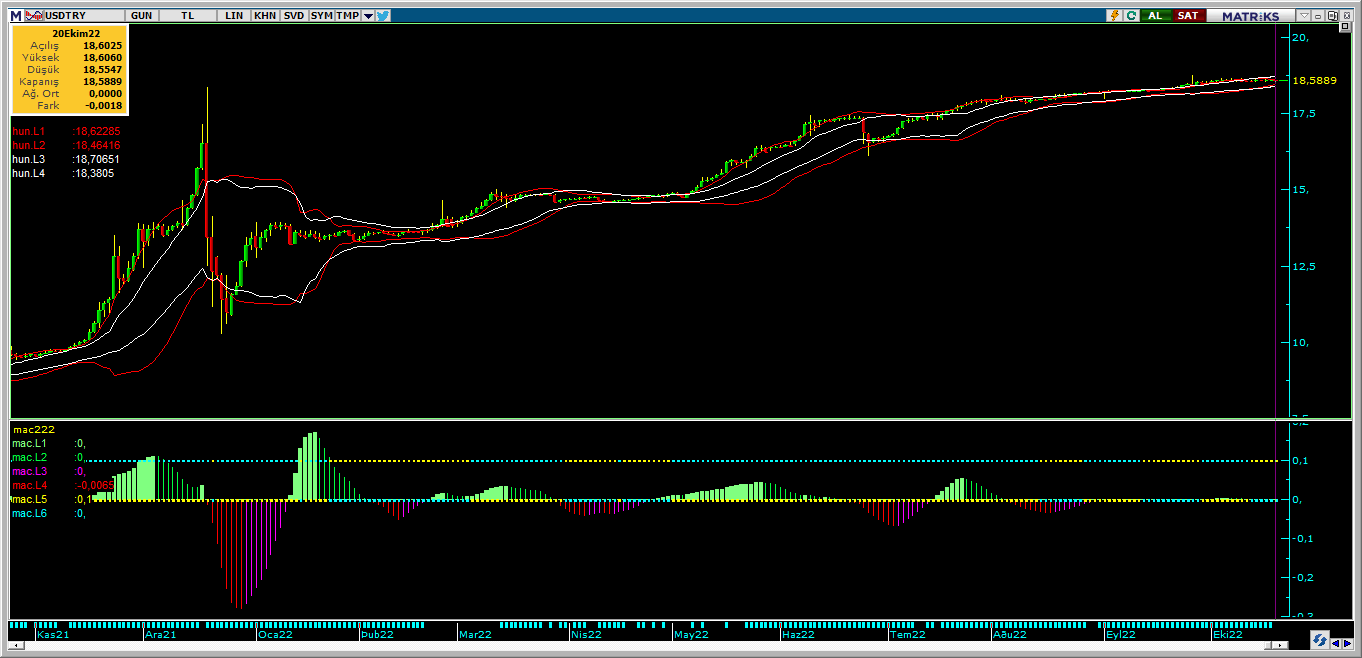Click the TMP toolbar item
Image resolution: width=1362 pixels, height=658 pixels.
[347, 16]
